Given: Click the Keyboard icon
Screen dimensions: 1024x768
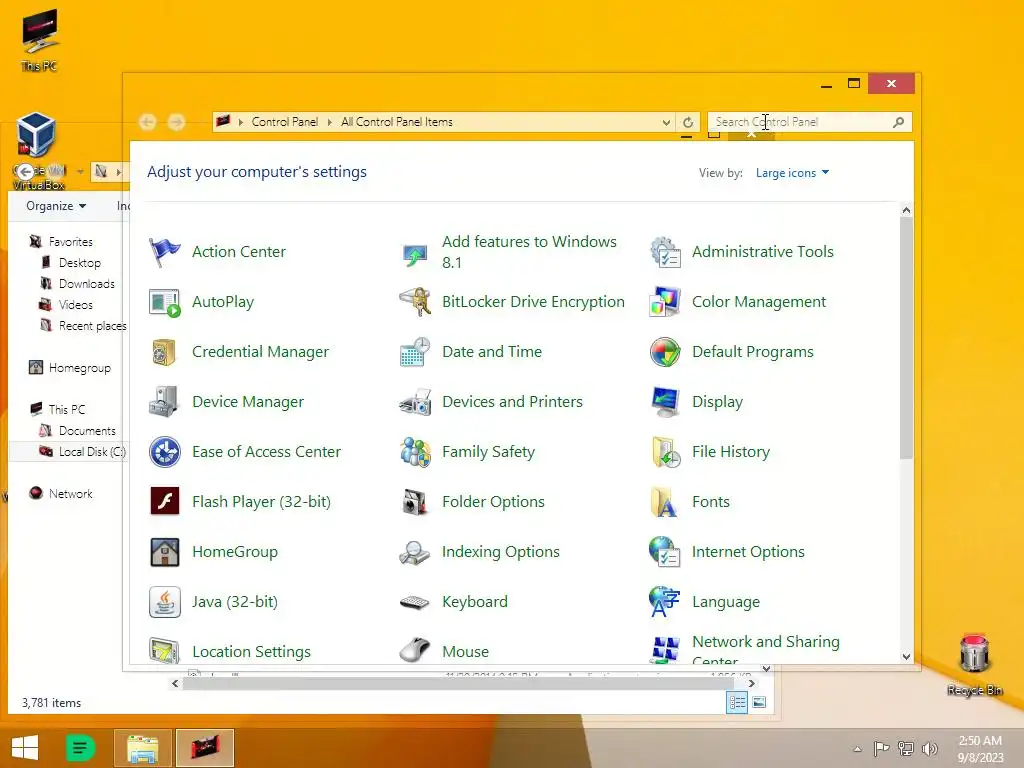Looking at the screenshot, I should pos(415,602).
